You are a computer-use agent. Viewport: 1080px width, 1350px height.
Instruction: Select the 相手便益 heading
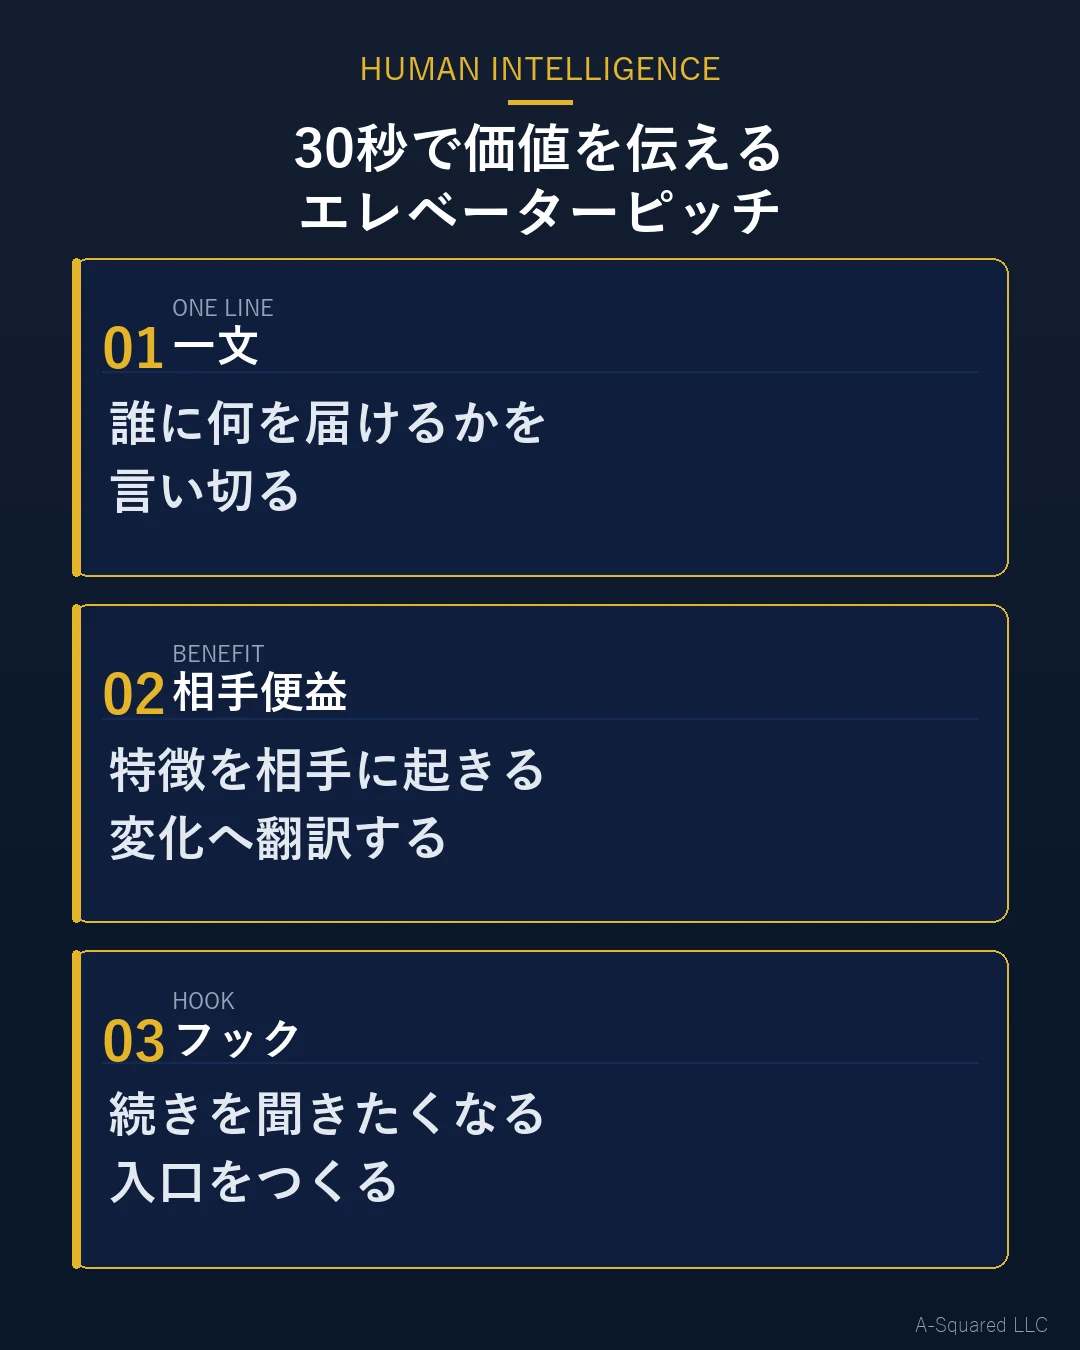[x=260, y=692]
